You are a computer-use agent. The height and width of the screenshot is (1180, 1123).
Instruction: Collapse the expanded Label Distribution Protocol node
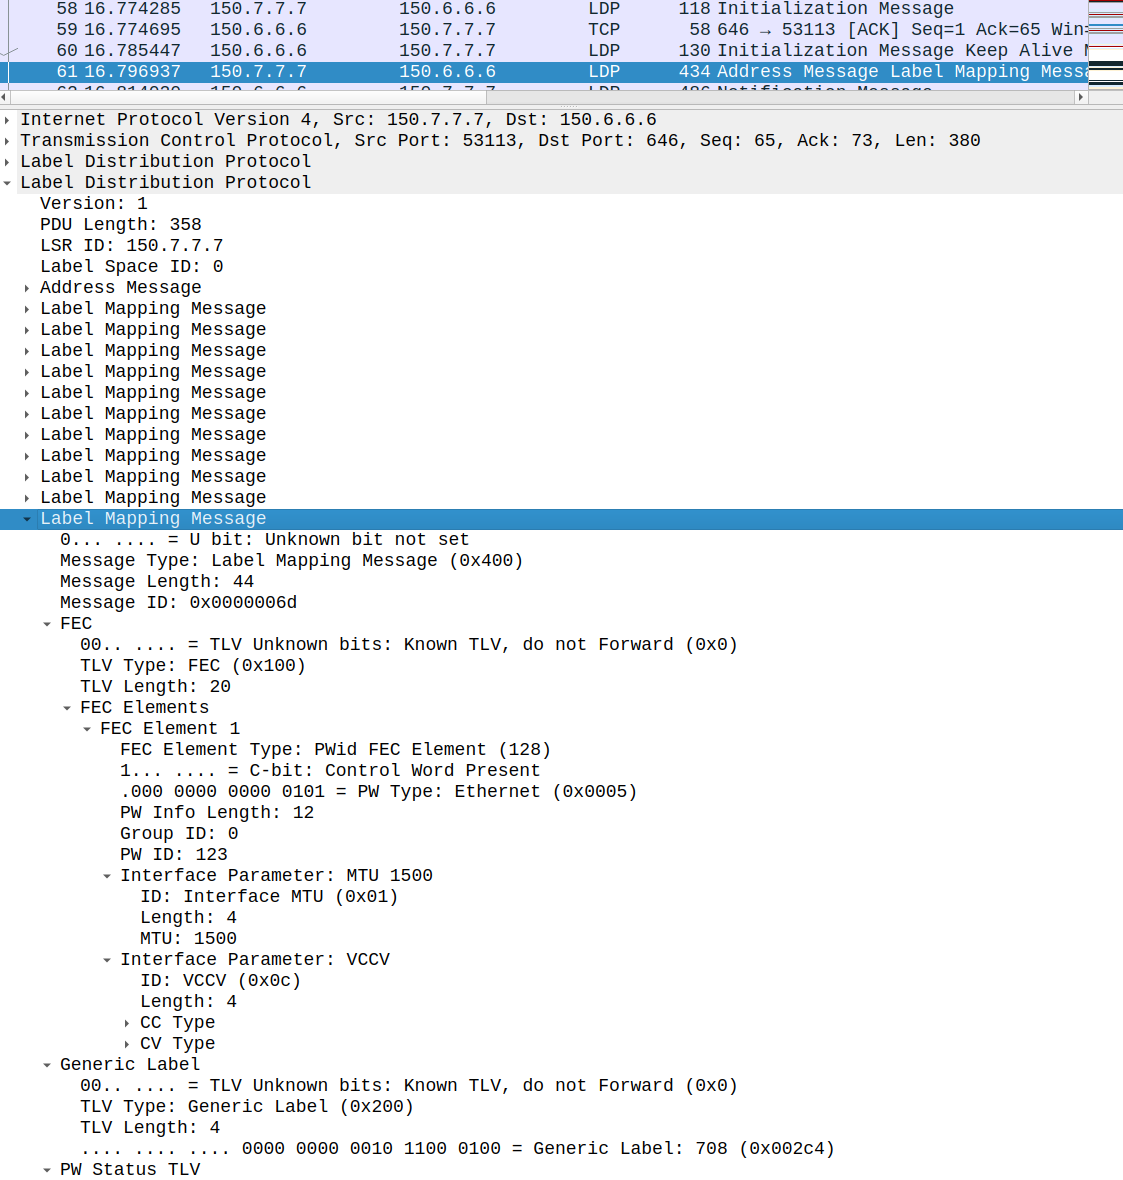click(8, 183)
